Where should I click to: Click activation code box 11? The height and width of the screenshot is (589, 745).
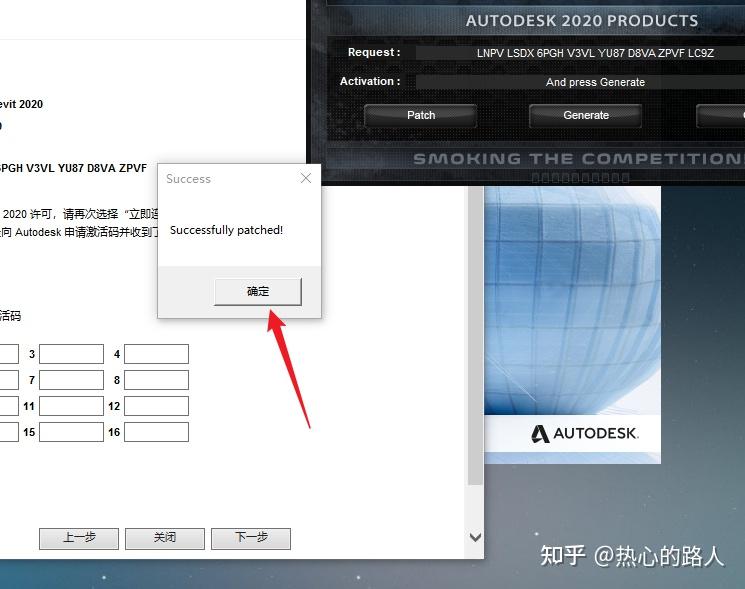[x=71, y=406]
